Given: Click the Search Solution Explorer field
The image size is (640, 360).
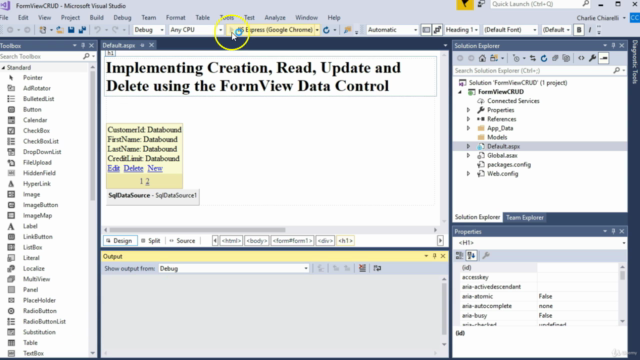Looking at the screenshot, I should point(533,71).
